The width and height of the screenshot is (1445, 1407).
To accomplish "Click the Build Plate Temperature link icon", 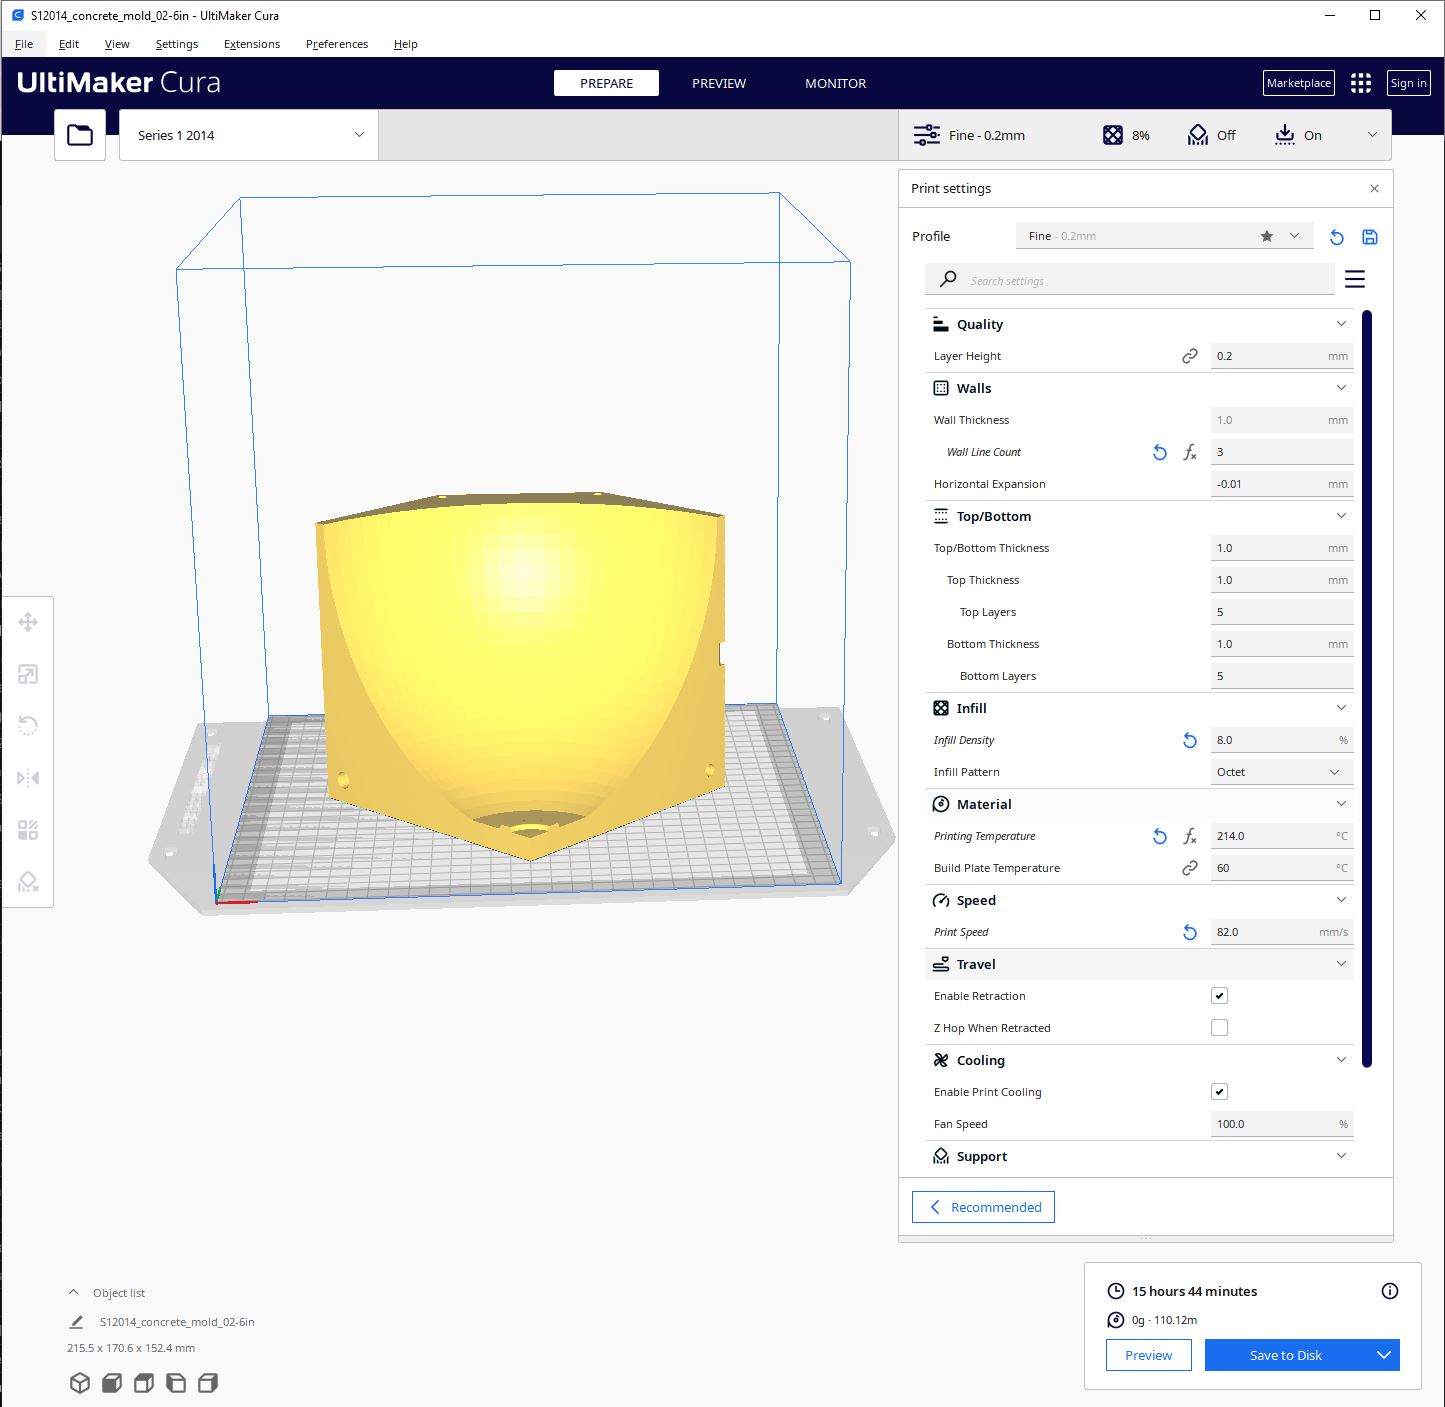I will pyautogui.click(x=1190, y=868).
